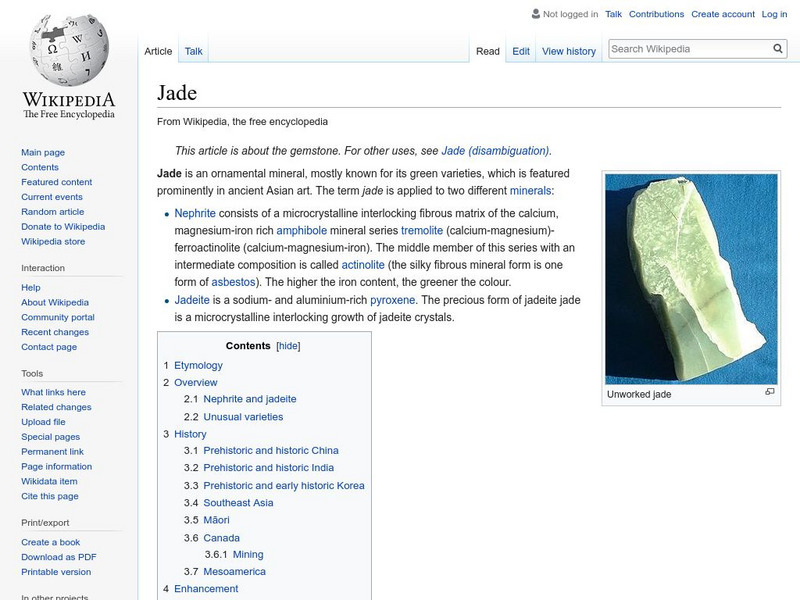The height and width of the screenshot is (600, 800).
Task: Open the Contributions link
Action: [656, 14]
